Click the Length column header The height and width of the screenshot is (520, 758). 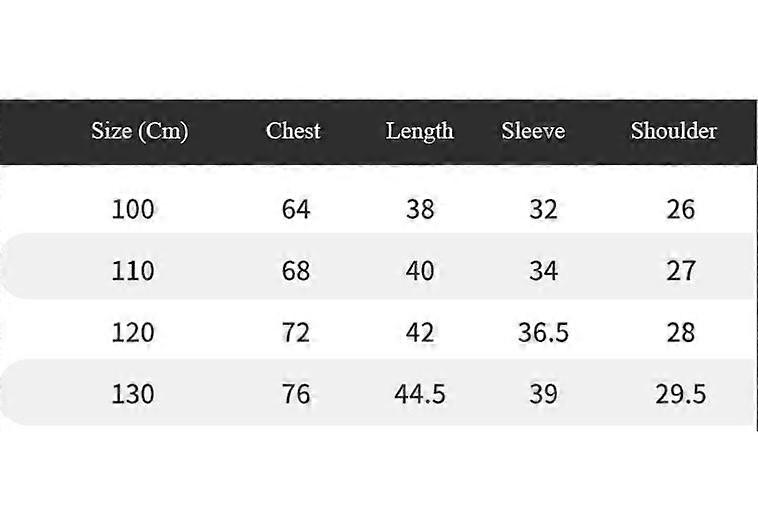(419, 131)
